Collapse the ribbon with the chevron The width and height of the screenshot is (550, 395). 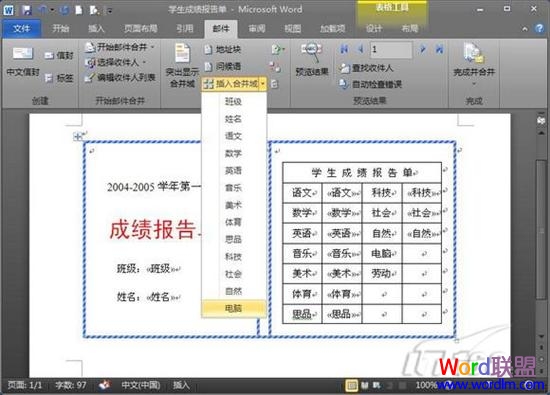click(524, 29)
